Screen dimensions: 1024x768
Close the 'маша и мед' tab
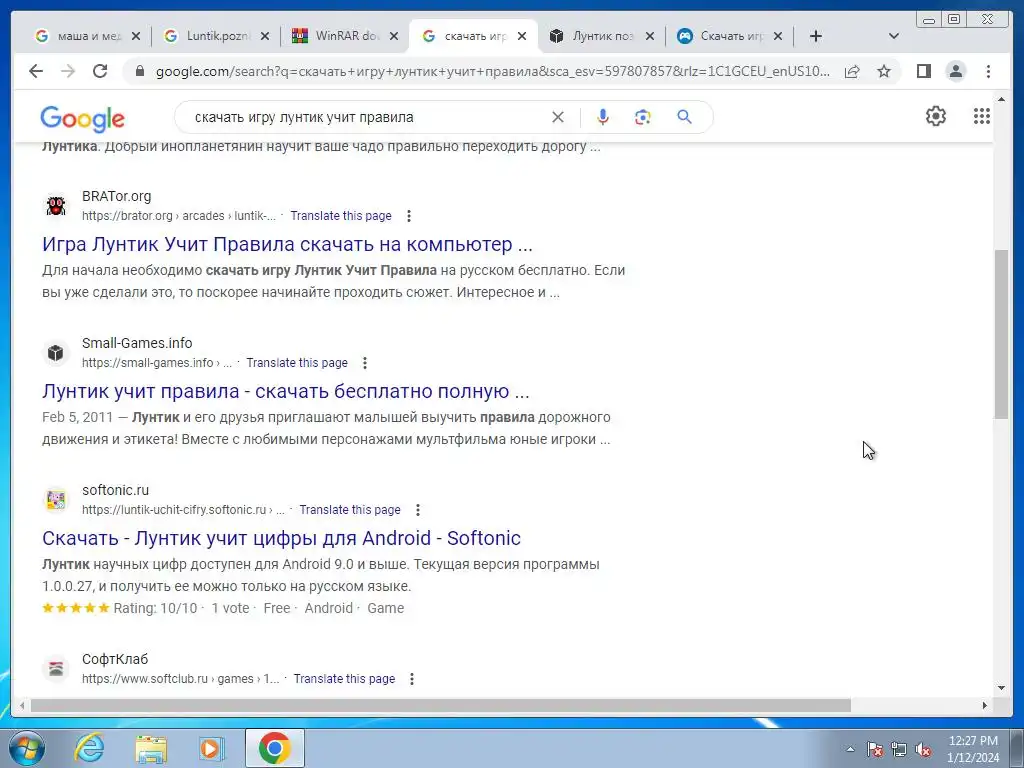click(x=136, y=37)
